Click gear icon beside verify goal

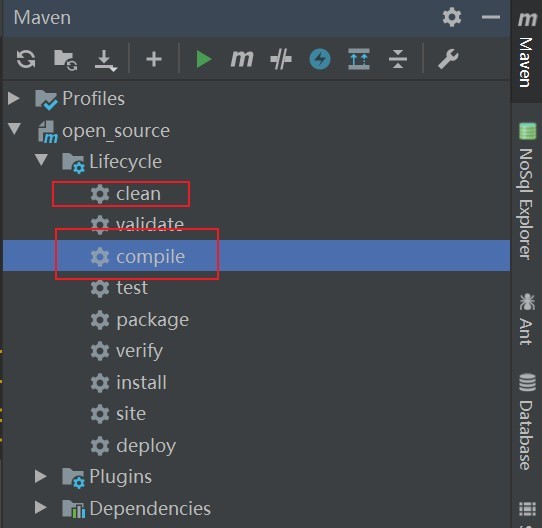click(x=100, y=351)
